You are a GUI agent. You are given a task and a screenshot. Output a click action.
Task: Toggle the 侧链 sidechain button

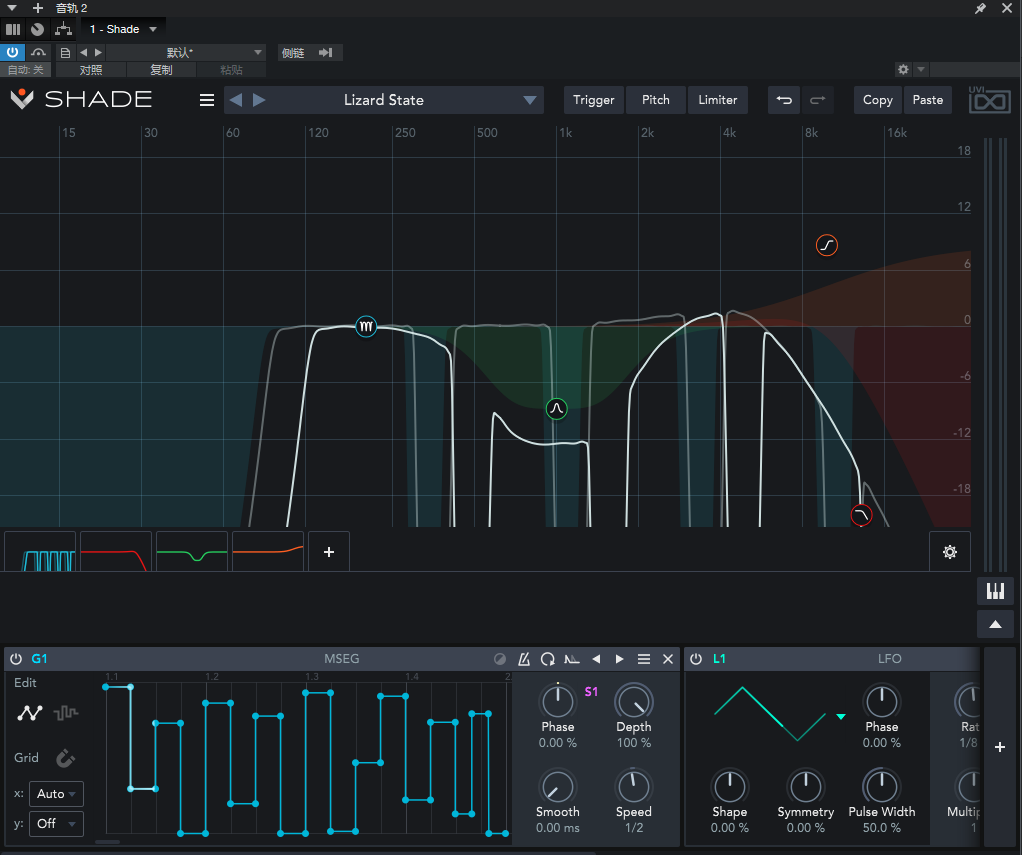(293, 53)
